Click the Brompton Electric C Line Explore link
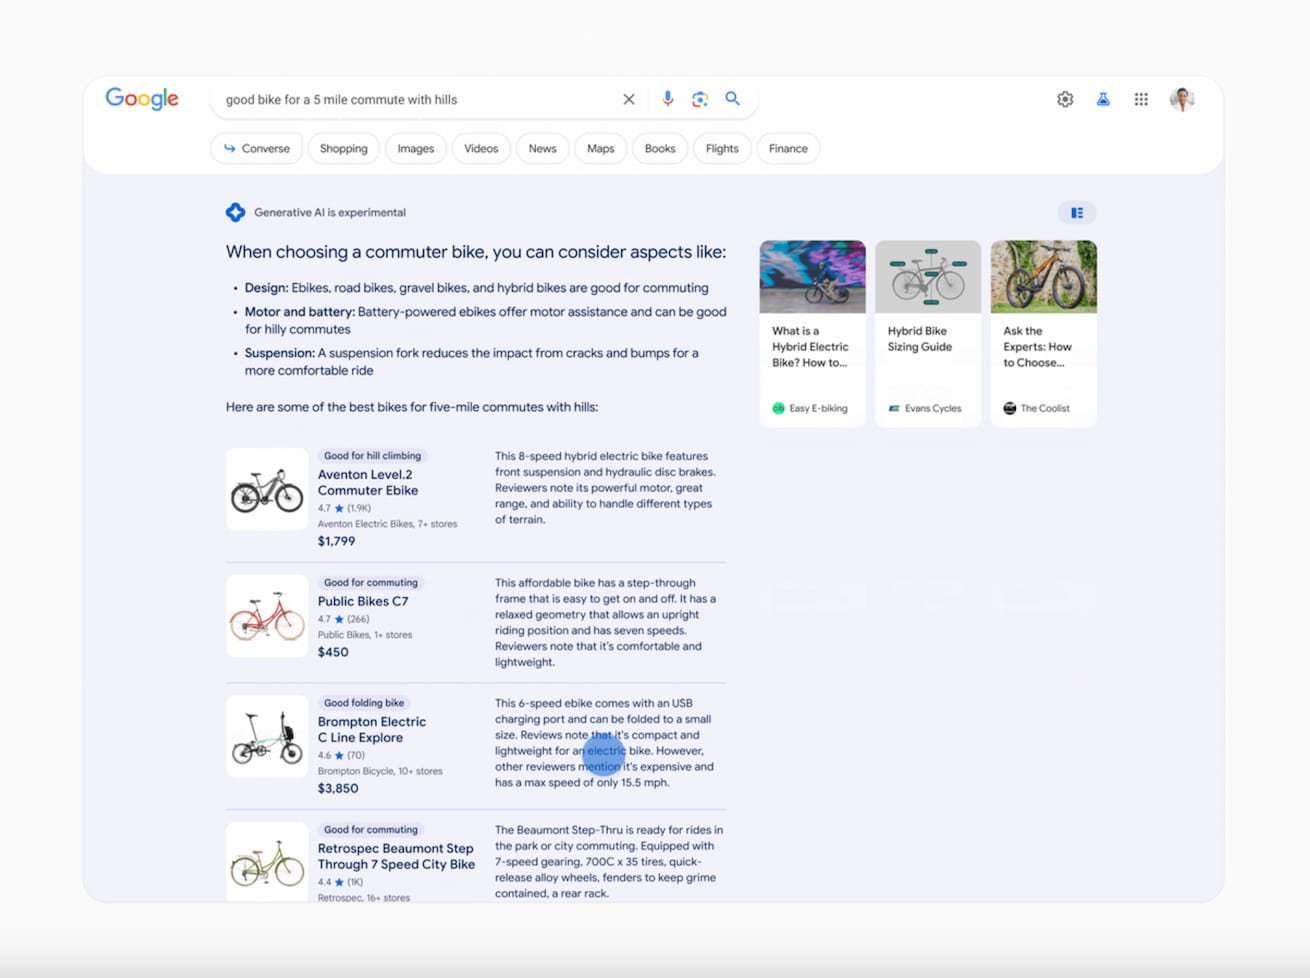 [372, 729]
